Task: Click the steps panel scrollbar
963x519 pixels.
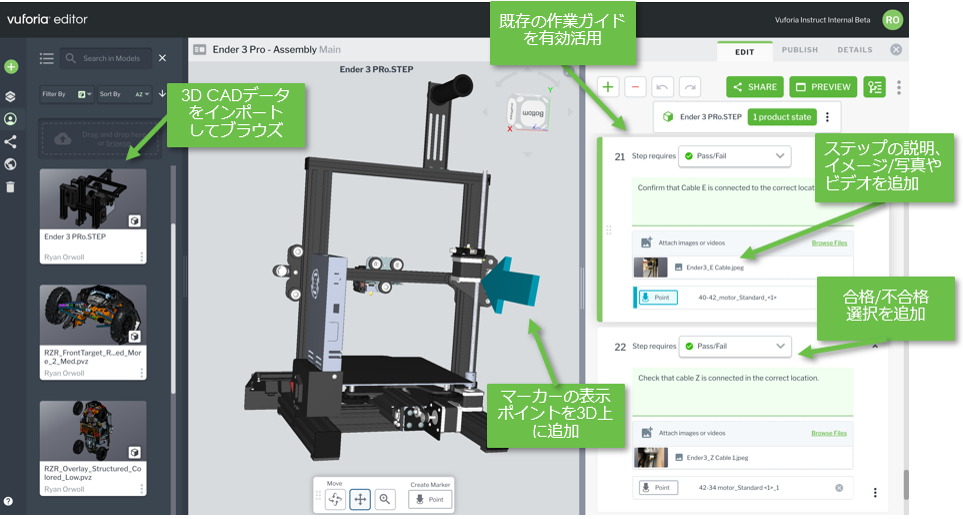Action: (x=905, y=485)
